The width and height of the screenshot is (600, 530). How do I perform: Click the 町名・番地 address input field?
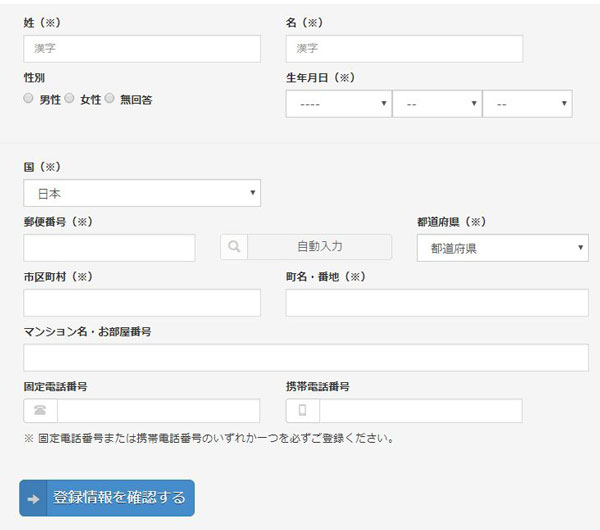437,303
